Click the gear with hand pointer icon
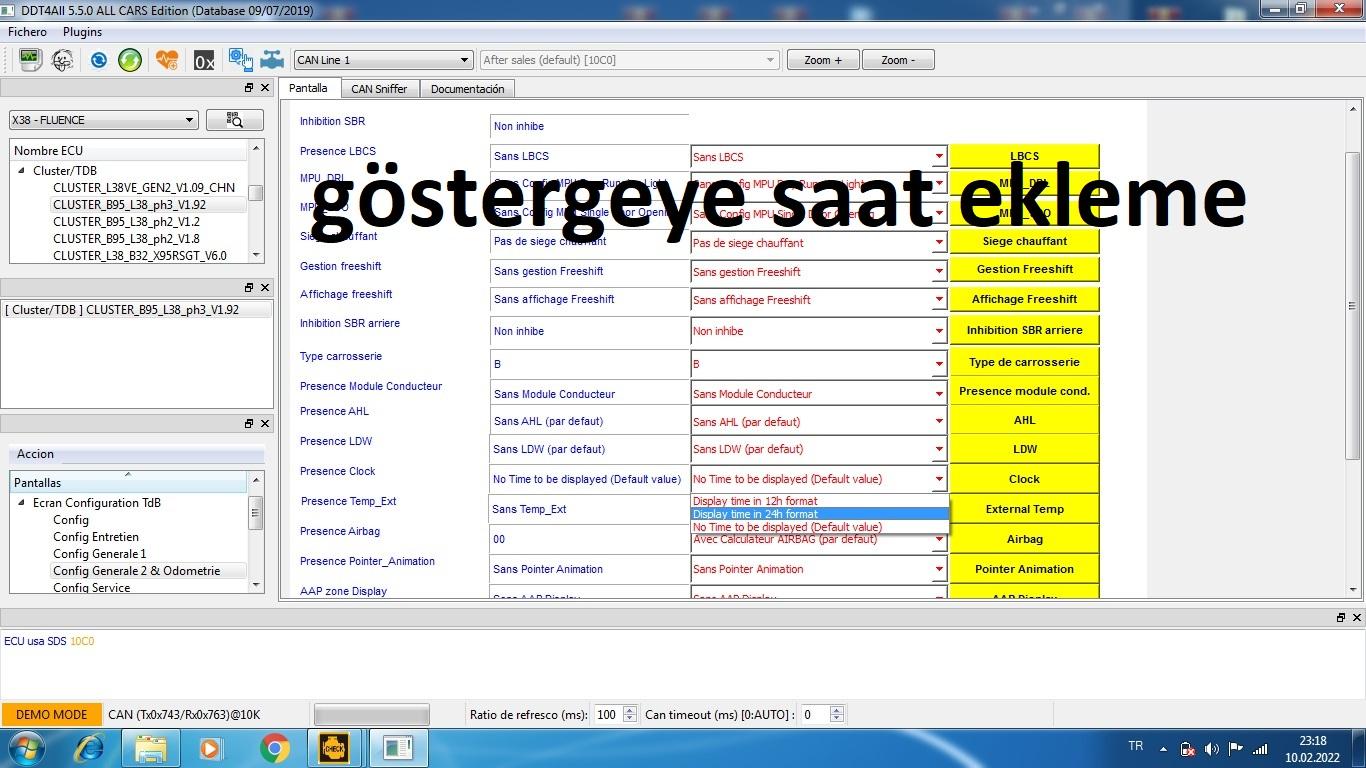 pyautogui.click(x=240, y=60)
